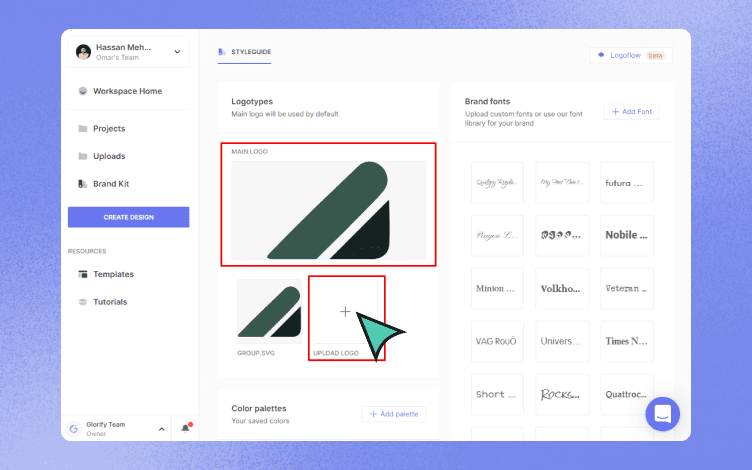Click the Workspace Home icon

[x=82, y=91]
